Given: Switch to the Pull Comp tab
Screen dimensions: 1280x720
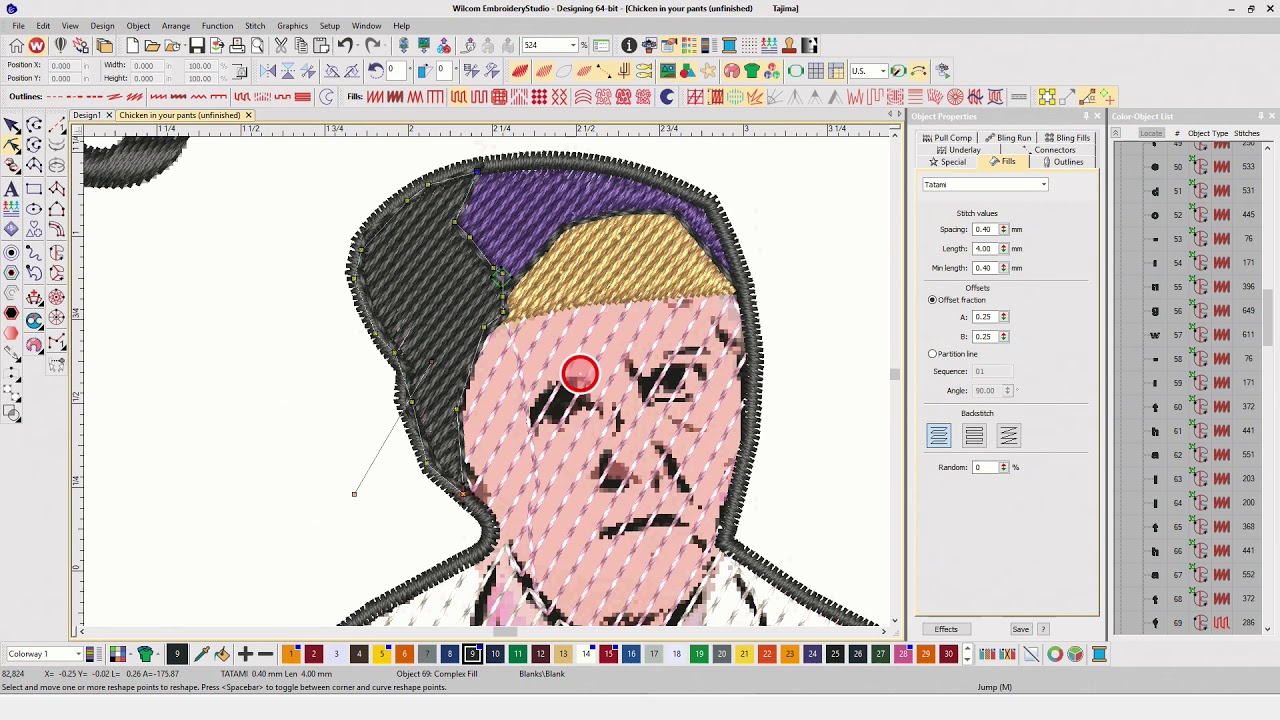Looking at the screenshot, I should point(947,138).
